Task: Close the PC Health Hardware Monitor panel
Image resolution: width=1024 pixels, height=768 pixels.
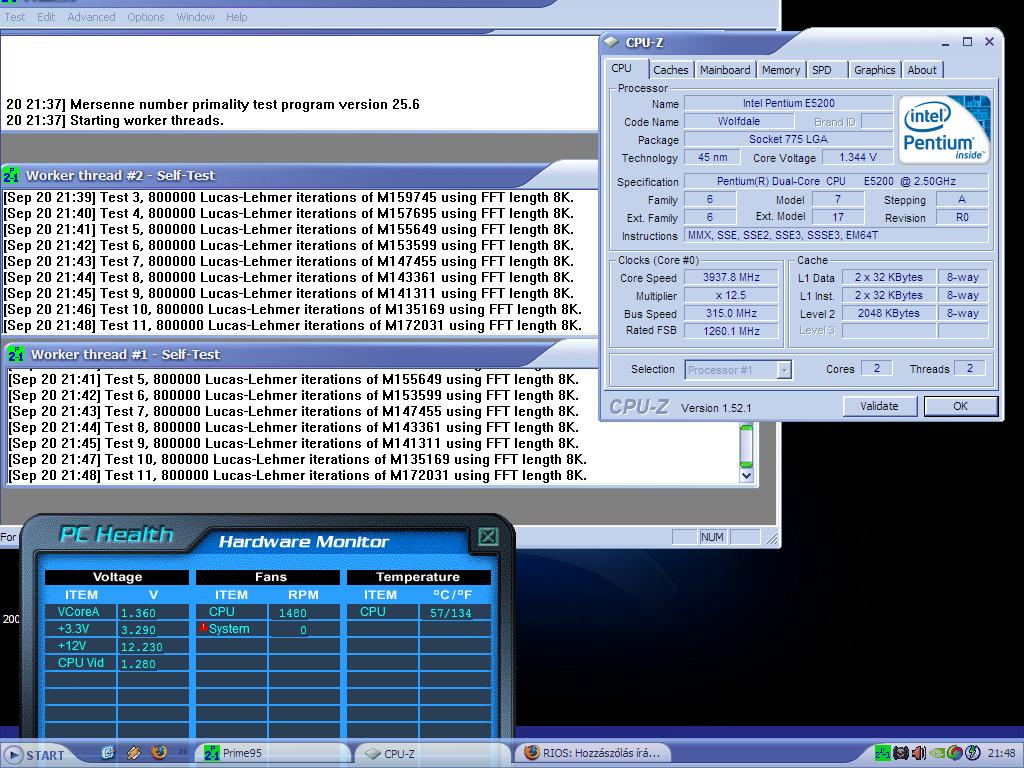Action: pos(488,537)
